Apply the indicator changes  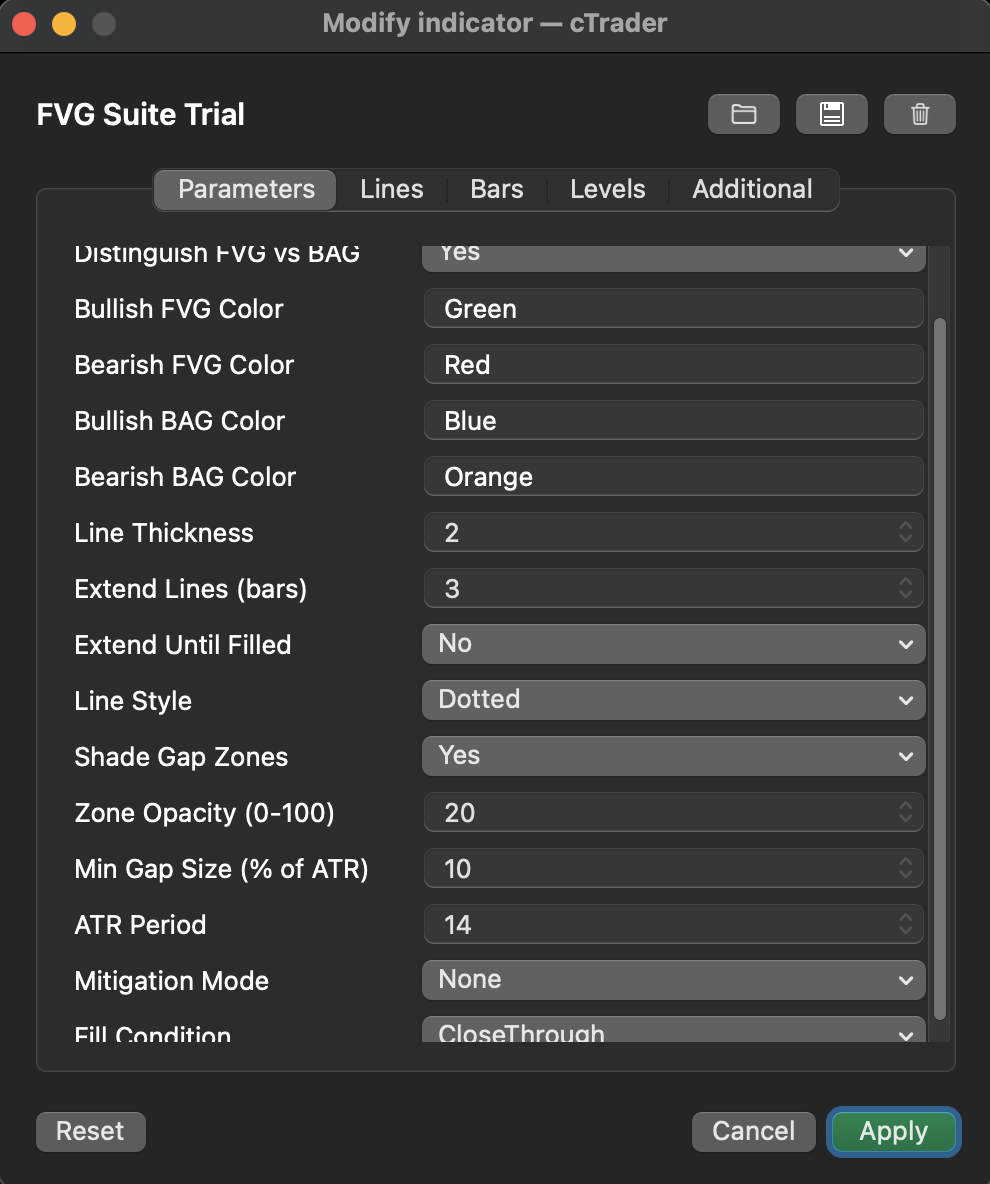(x=893, y=1131)
